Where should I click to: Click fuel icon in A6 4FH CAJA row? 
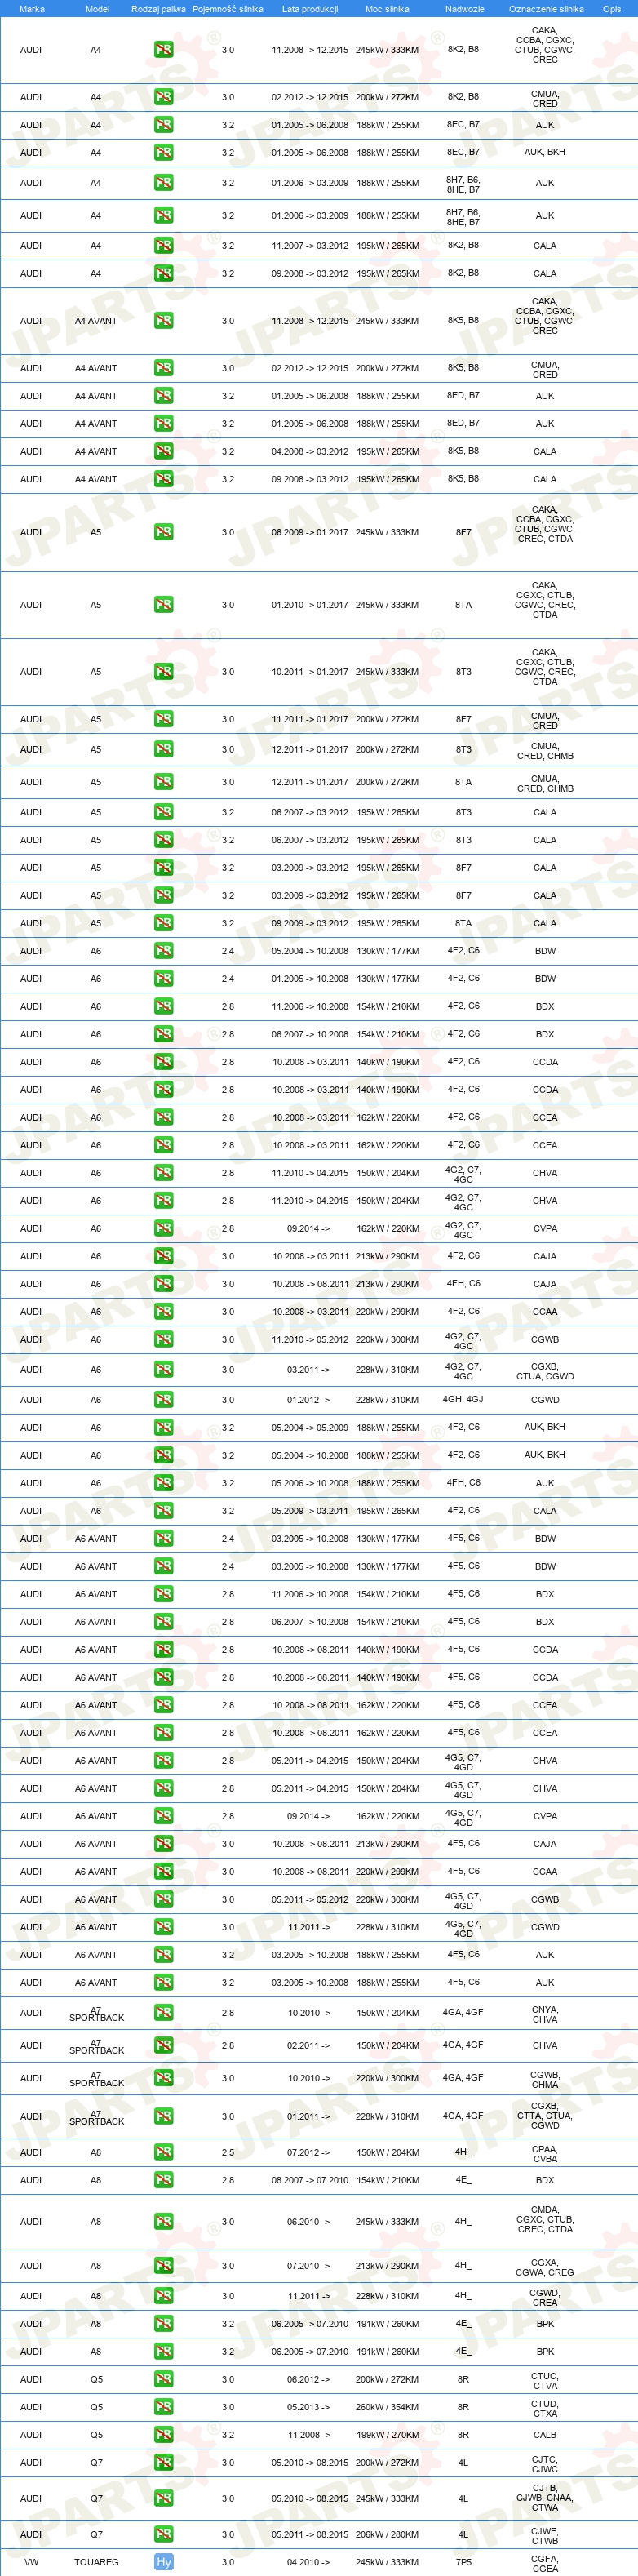click(x=163, y=1283)
